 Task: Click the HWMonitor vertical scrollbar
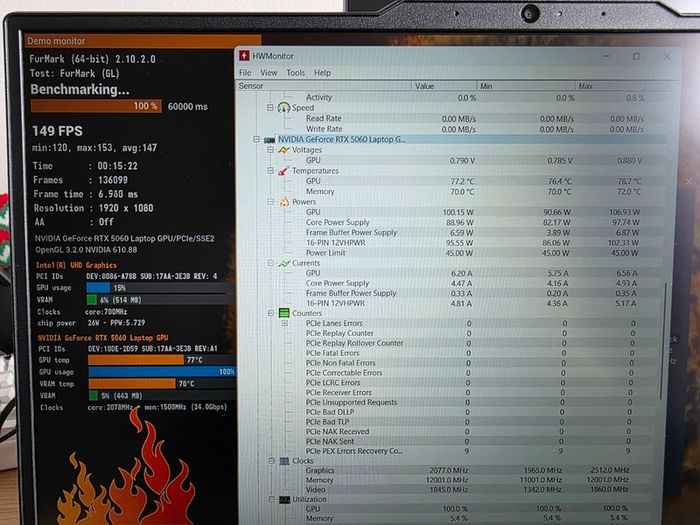[663, 341]
